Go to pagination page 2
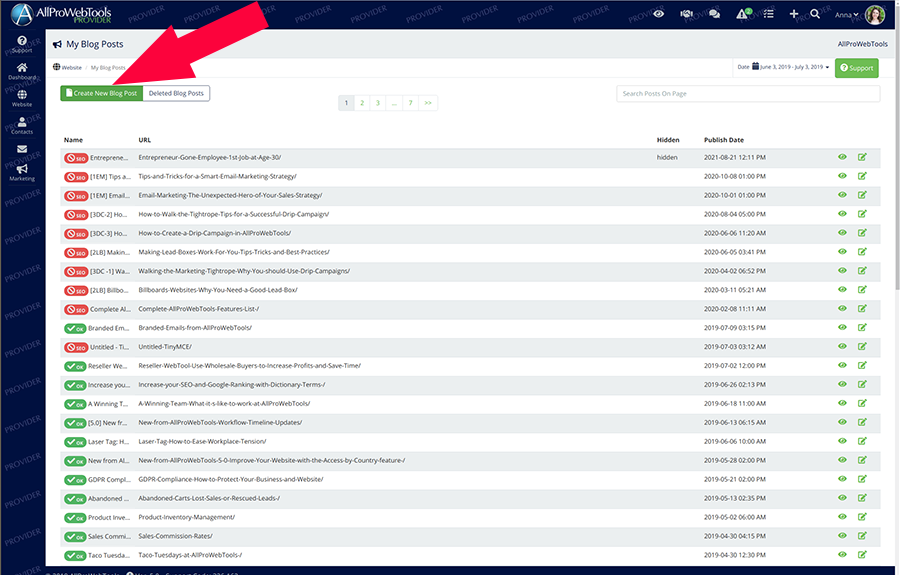Screen dimensions: 900x575 click(x=362, y=103)
